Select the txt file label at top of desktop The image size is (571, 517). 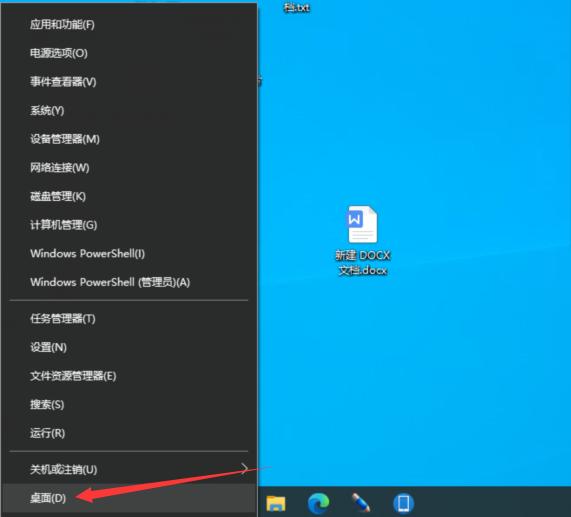297,8
